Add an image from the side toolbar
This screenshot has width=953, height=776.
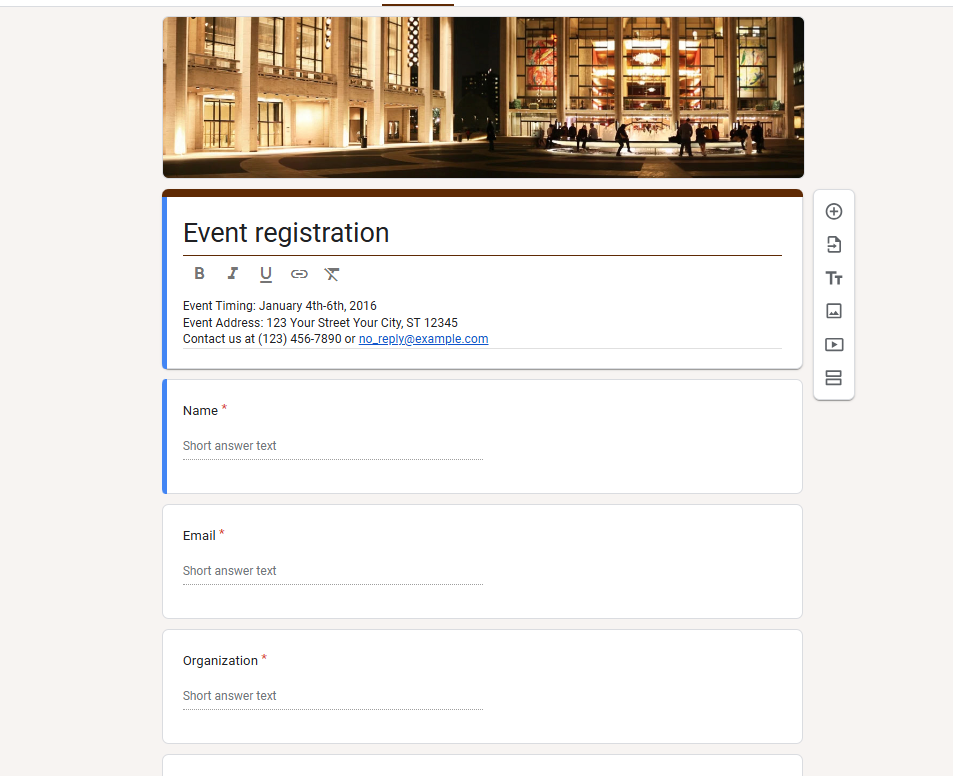(834, 311)
